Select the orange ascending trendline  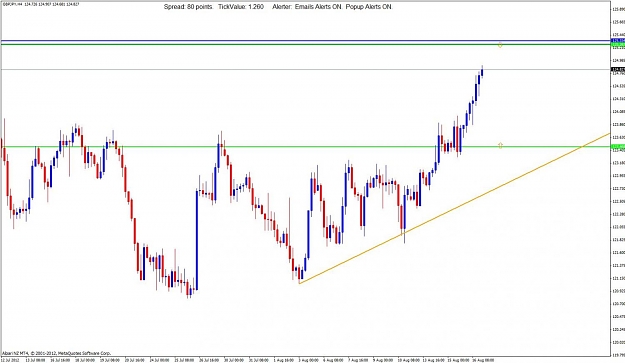(x=454, y=208)
